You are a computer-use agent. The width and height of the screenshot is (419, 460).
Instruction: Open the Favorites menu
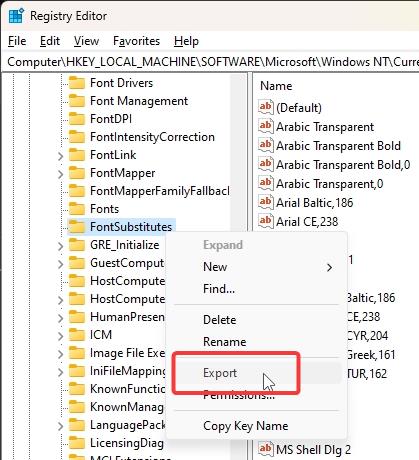pyautogui.click(x=137, y=41)
